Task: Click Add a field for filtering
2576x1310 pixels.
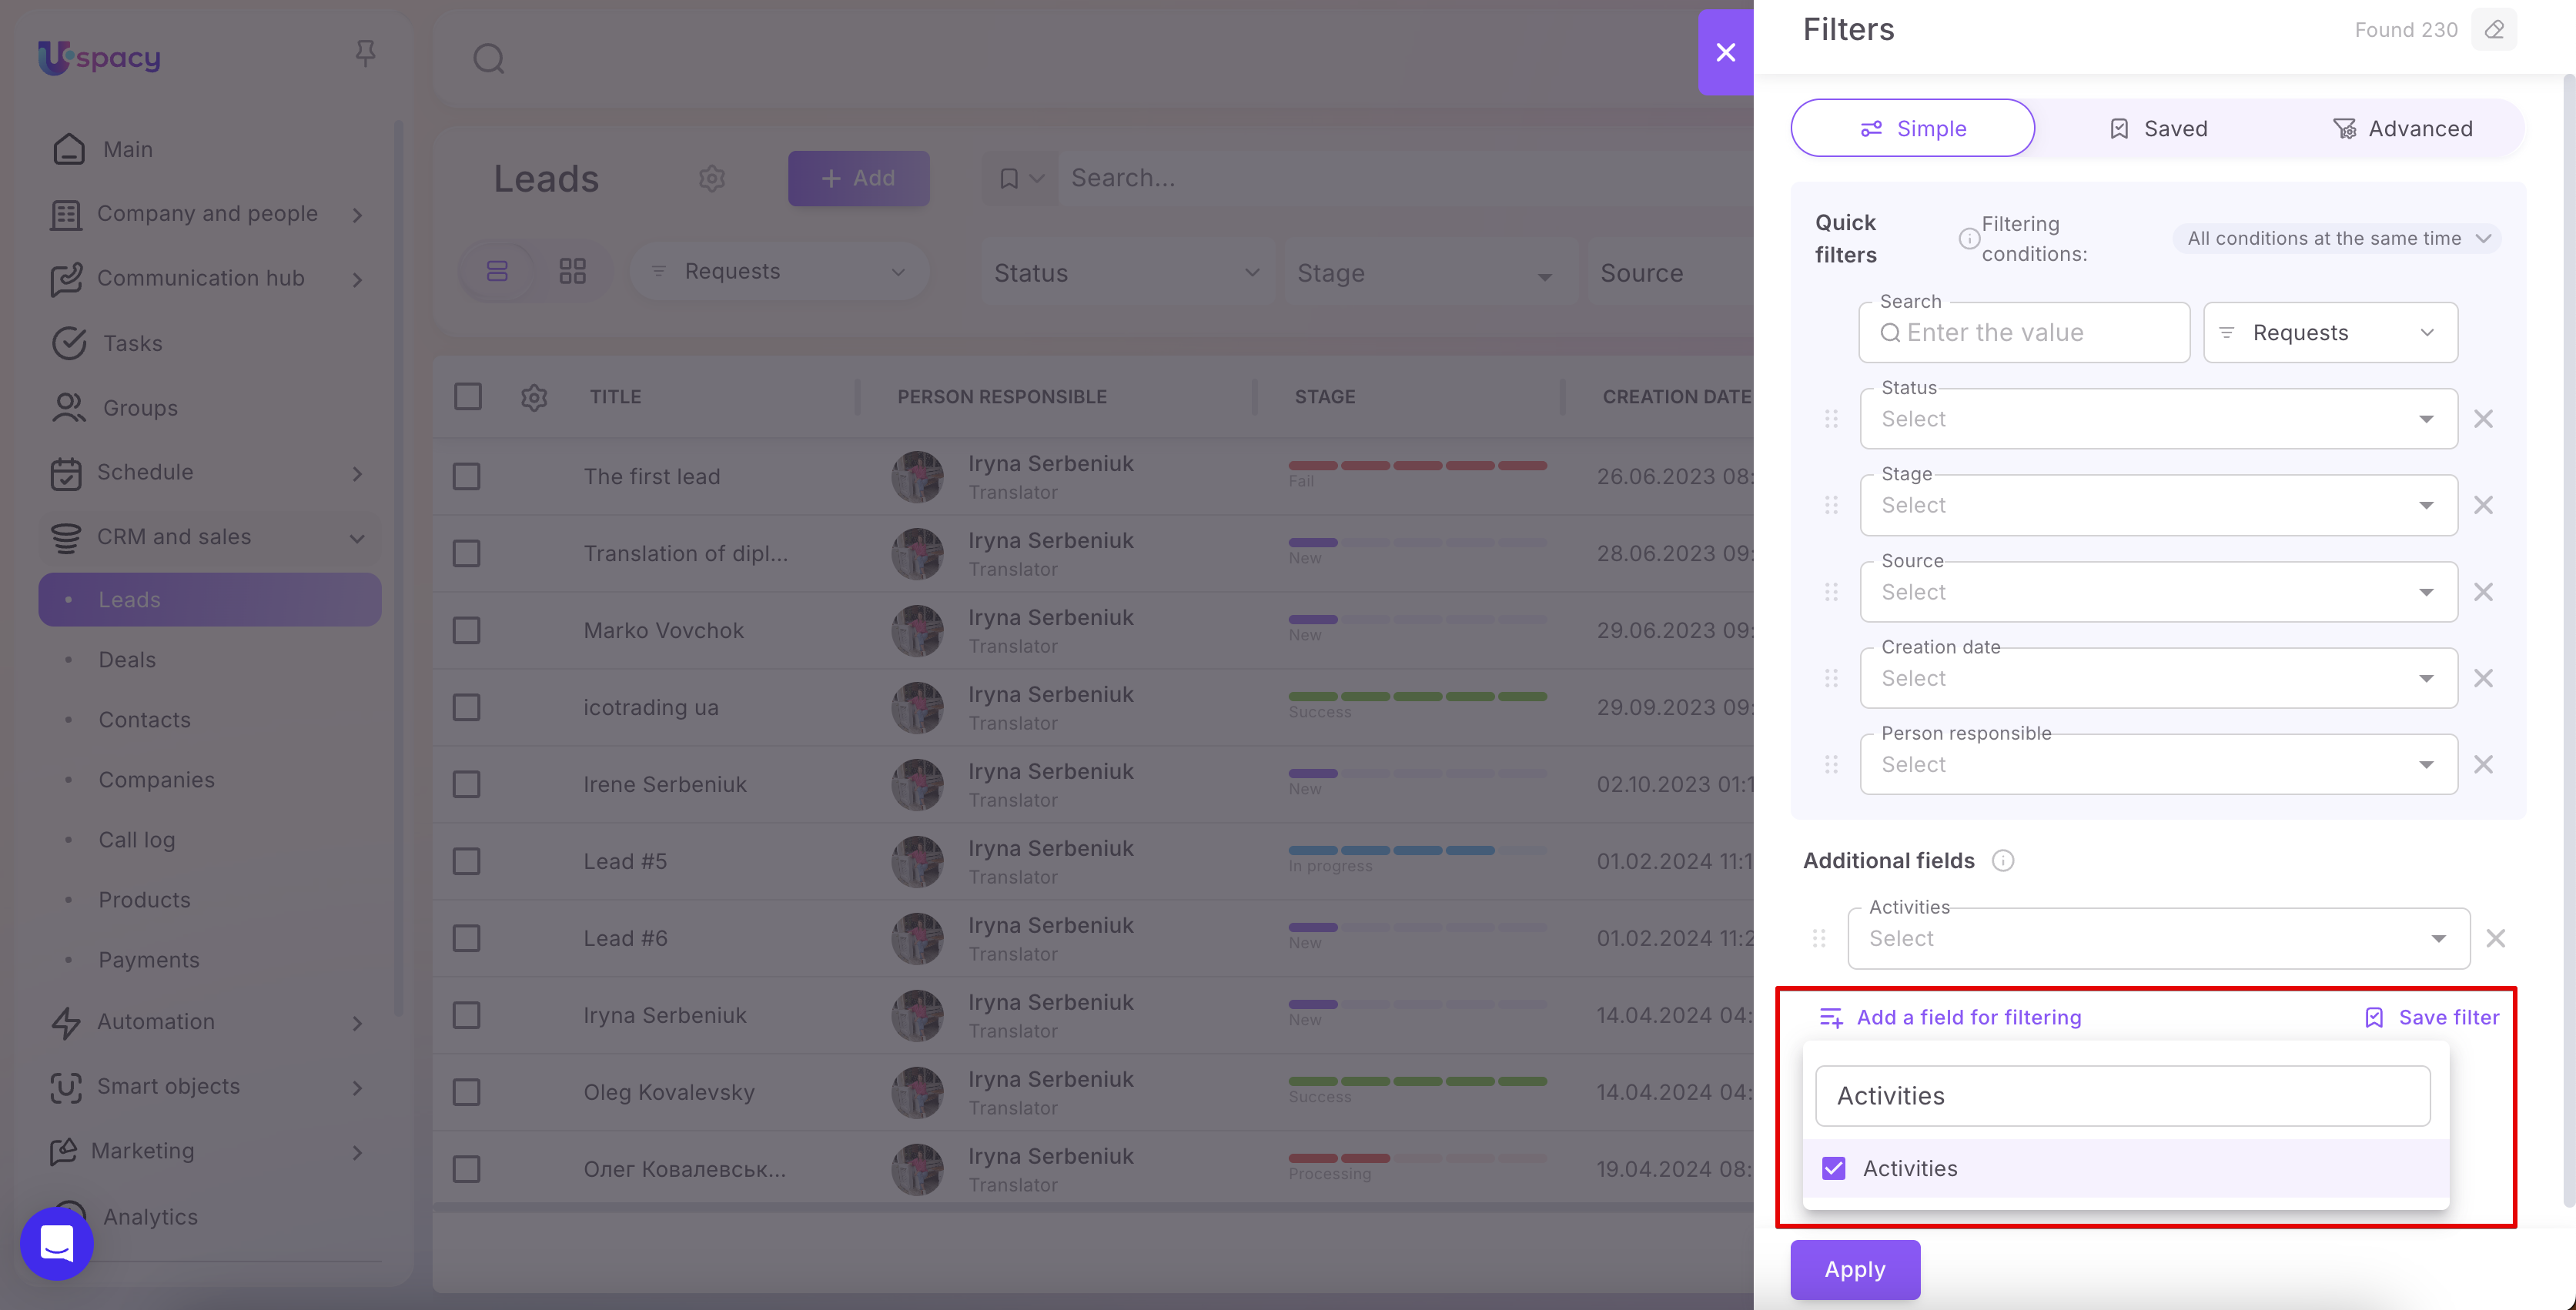Action: point(1950,1017)
